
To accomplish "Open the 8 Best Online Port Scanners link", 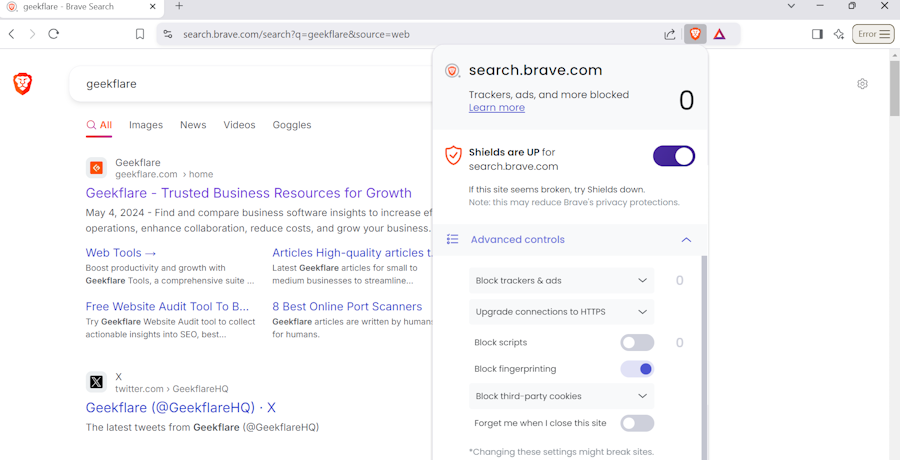I will [347, 306].
